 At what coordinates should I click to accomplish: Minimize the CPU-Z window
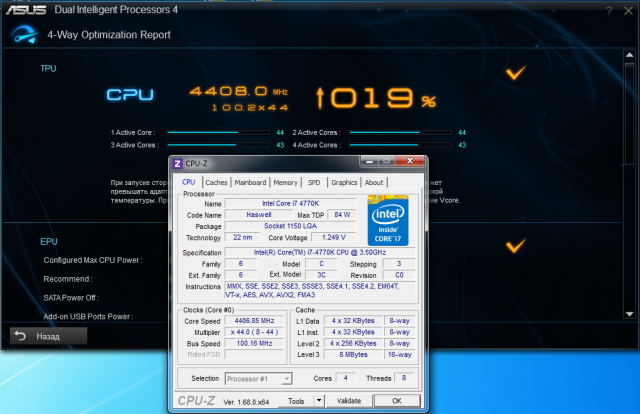(x=370, y=161)
